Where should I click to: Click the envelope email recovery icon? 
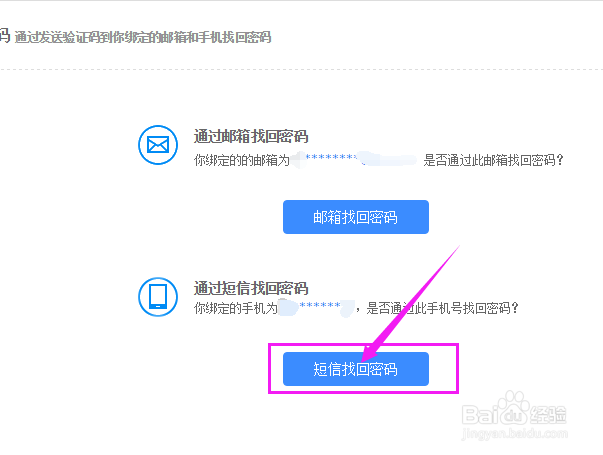(158, 145)
